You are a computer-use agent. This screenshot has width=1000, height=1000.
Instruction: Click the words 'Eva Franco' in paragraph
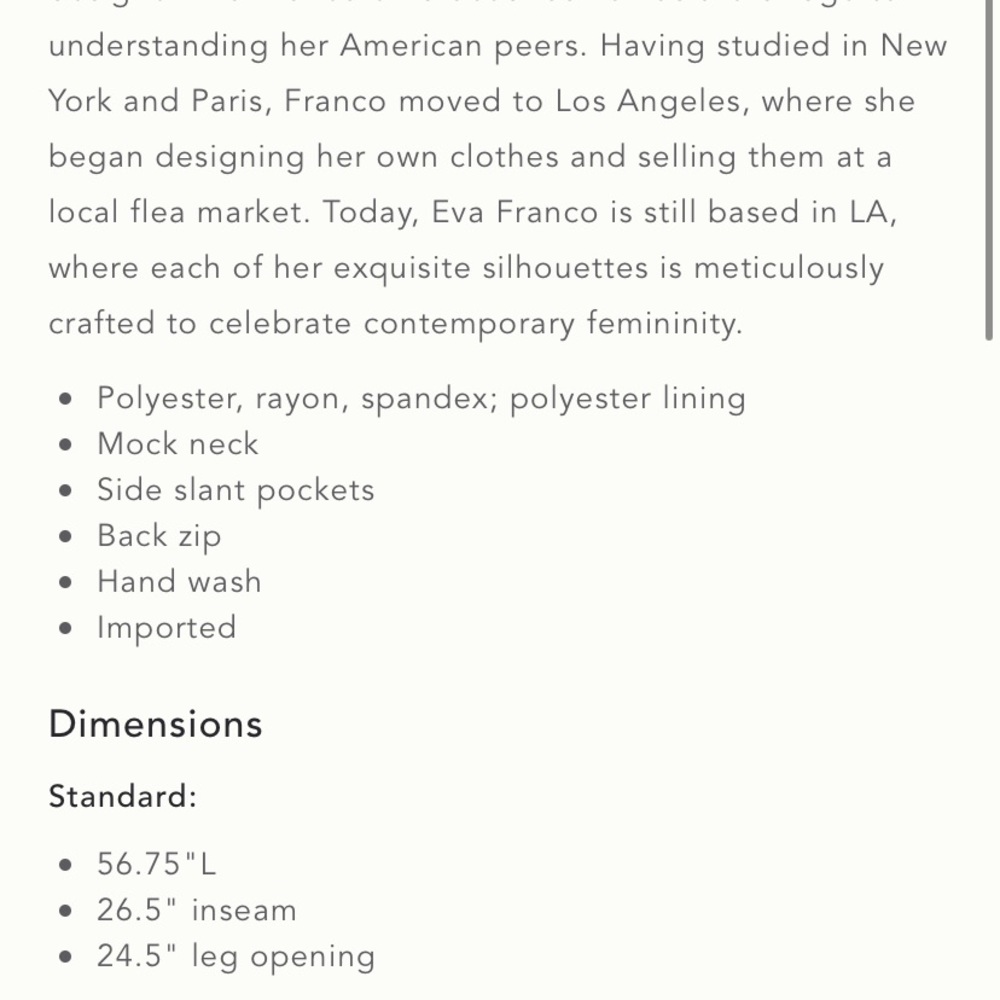pos(515,212)
